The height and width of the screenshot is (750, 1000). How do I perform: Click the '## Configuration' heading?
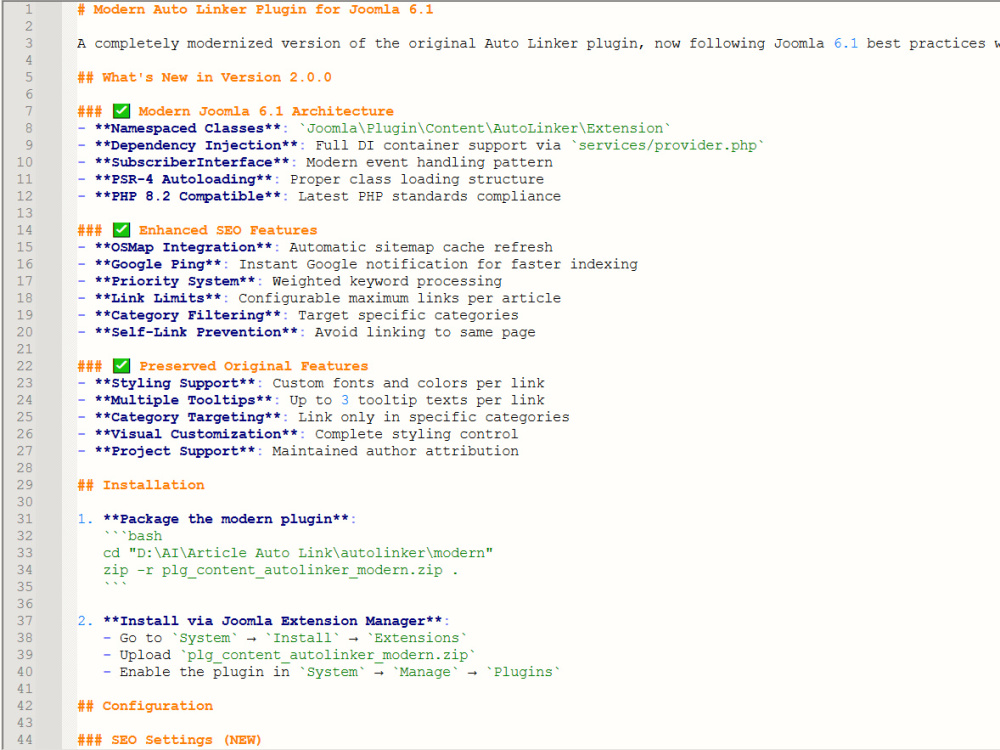pos(145,706)
